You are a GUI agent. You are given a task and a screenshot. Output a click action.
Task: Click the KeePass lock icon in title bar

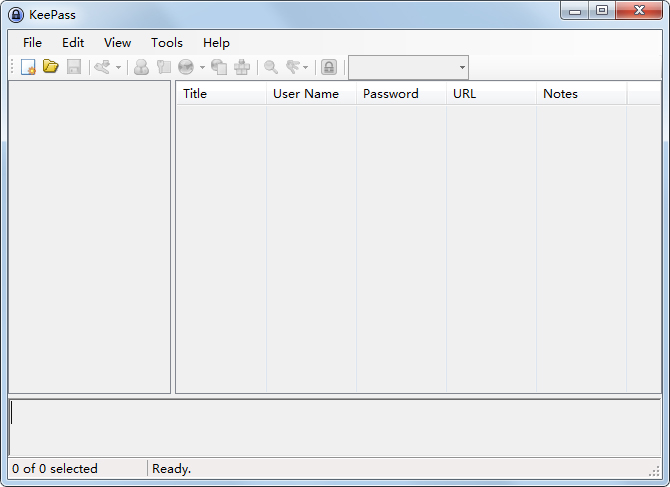coord(16,15)
